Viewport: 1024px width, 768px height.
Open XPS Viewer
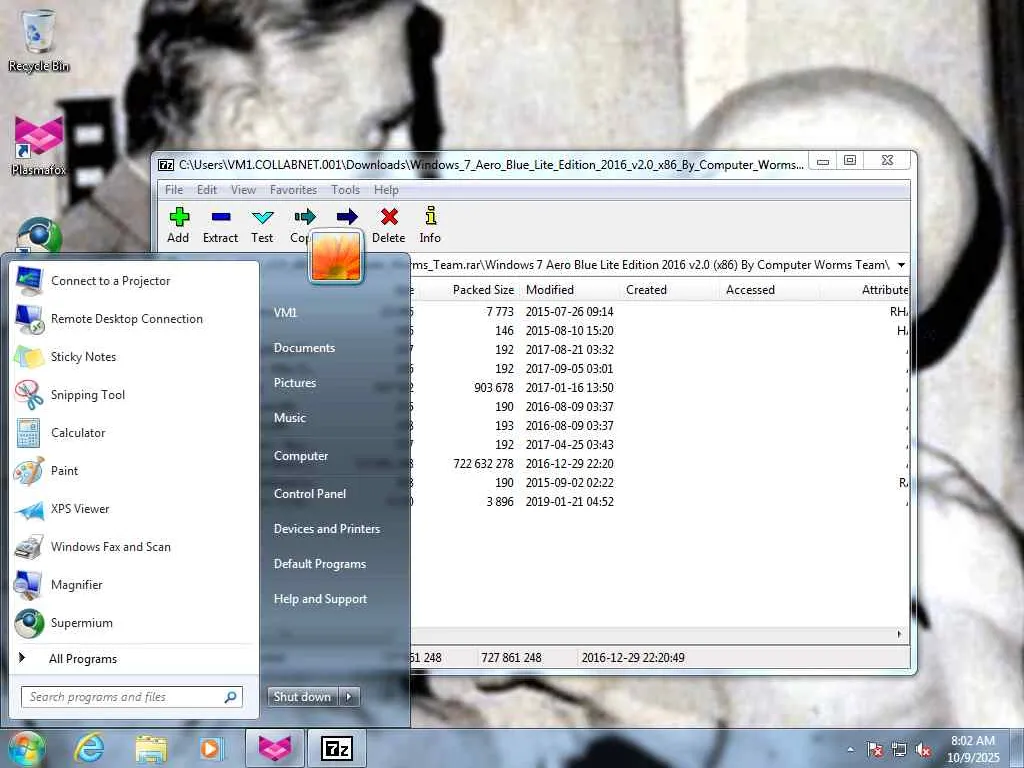tap(134, 509)
